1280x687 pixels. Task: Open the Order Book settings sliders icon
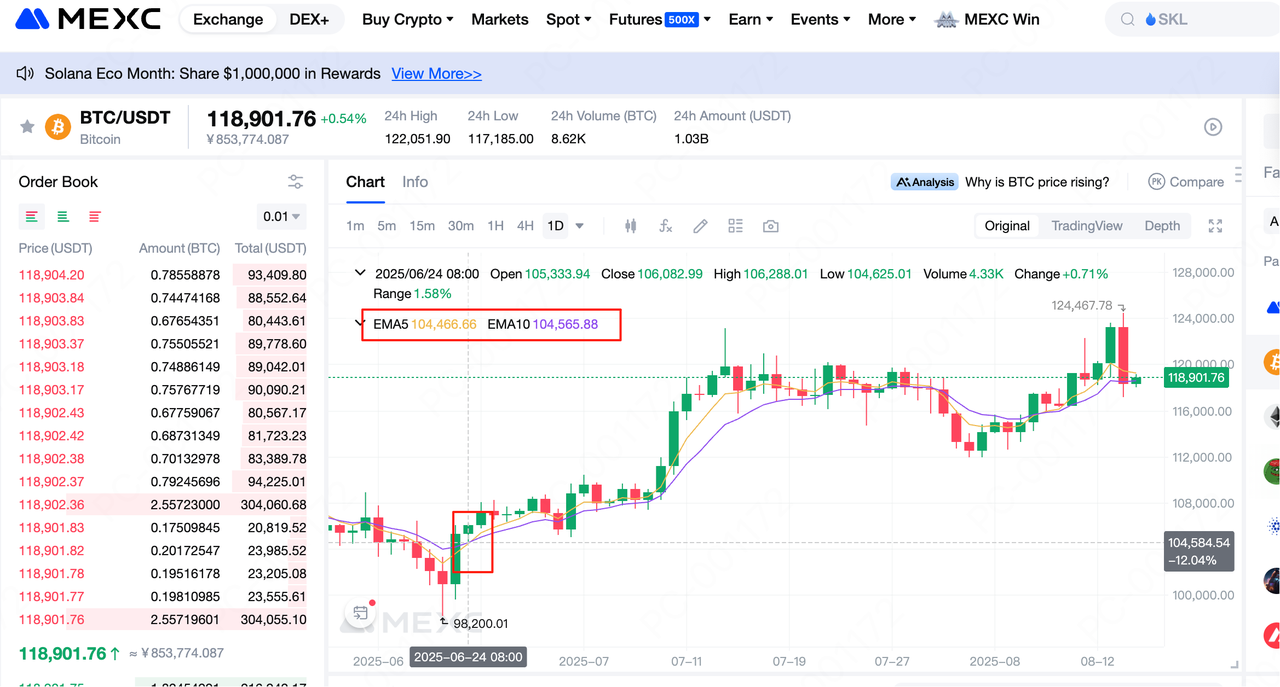[295, 182]
